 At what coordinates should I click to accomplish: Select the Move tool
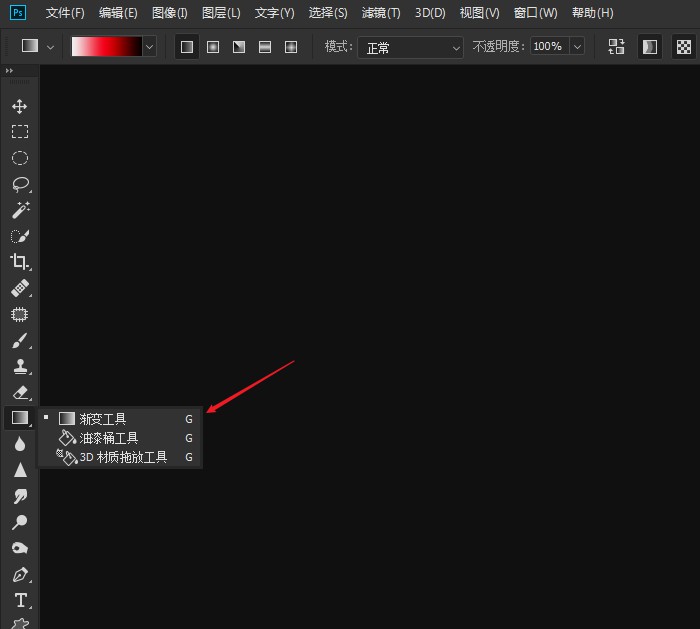coord(20,106)
